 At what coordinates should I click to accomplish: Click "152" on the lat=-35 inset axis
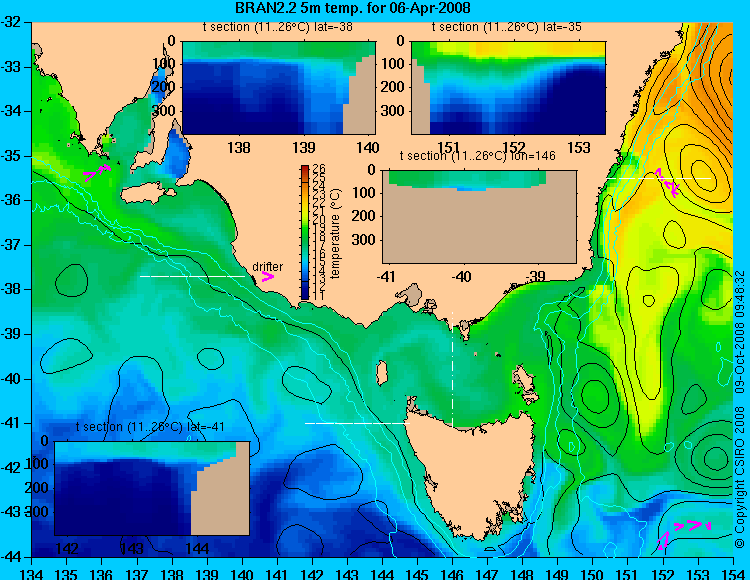pos(514,148)
